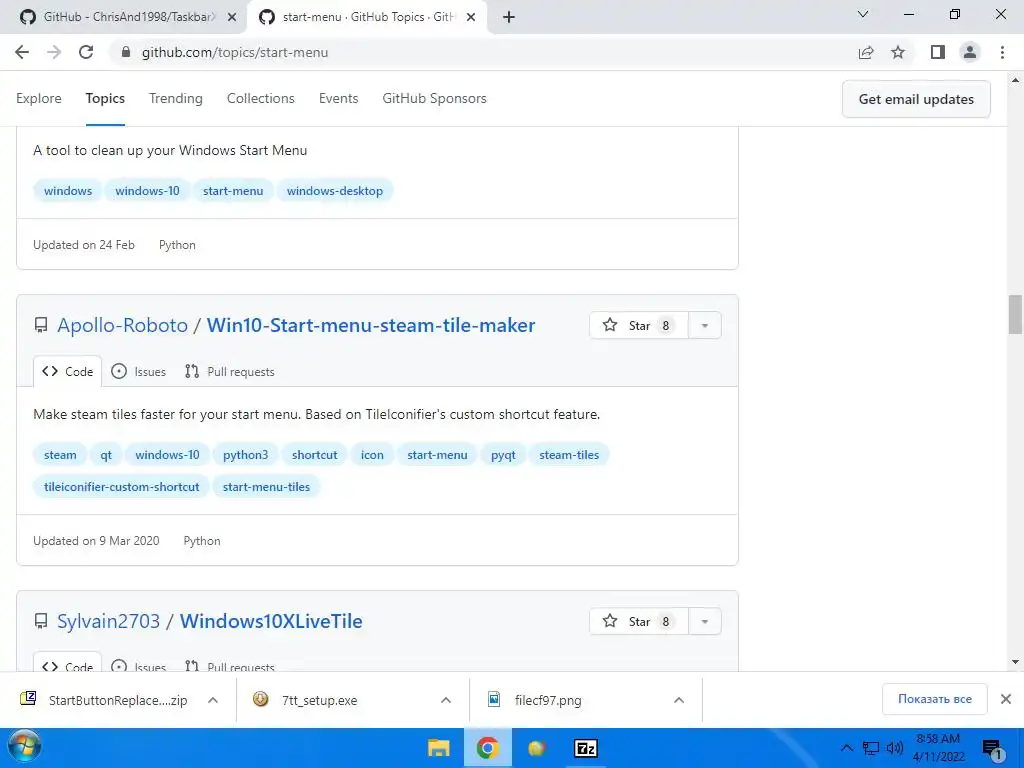
Task: Open Win10-Start-menu-steam-tile-maker repository link
Action: [x=371, y=325]
